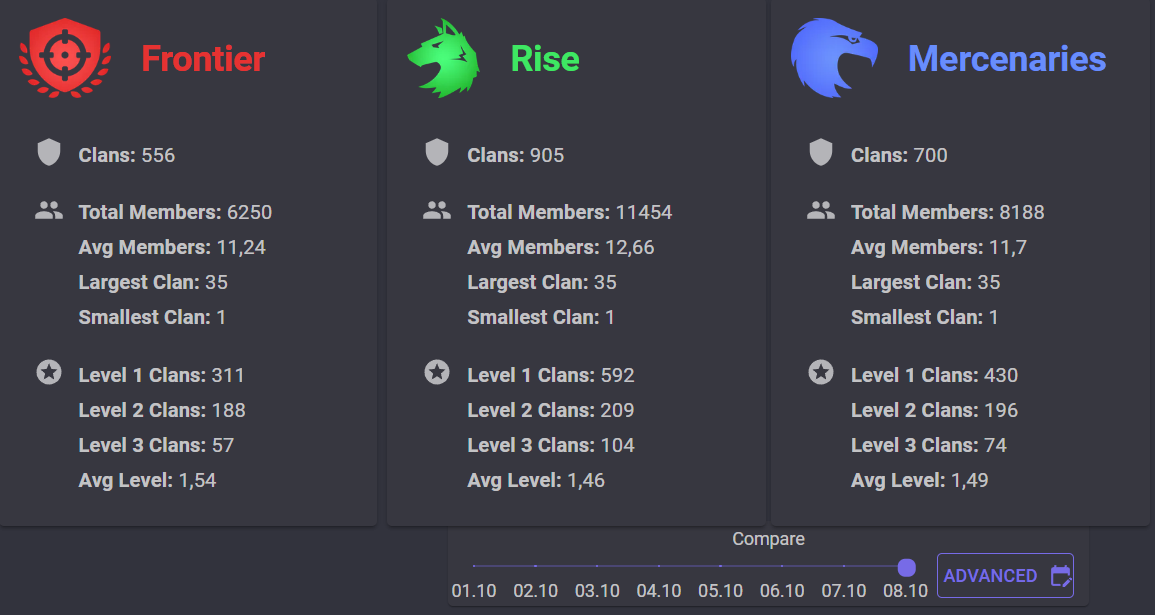
Task: Click the Frontier faction title
Action: [x=203, y=59]
